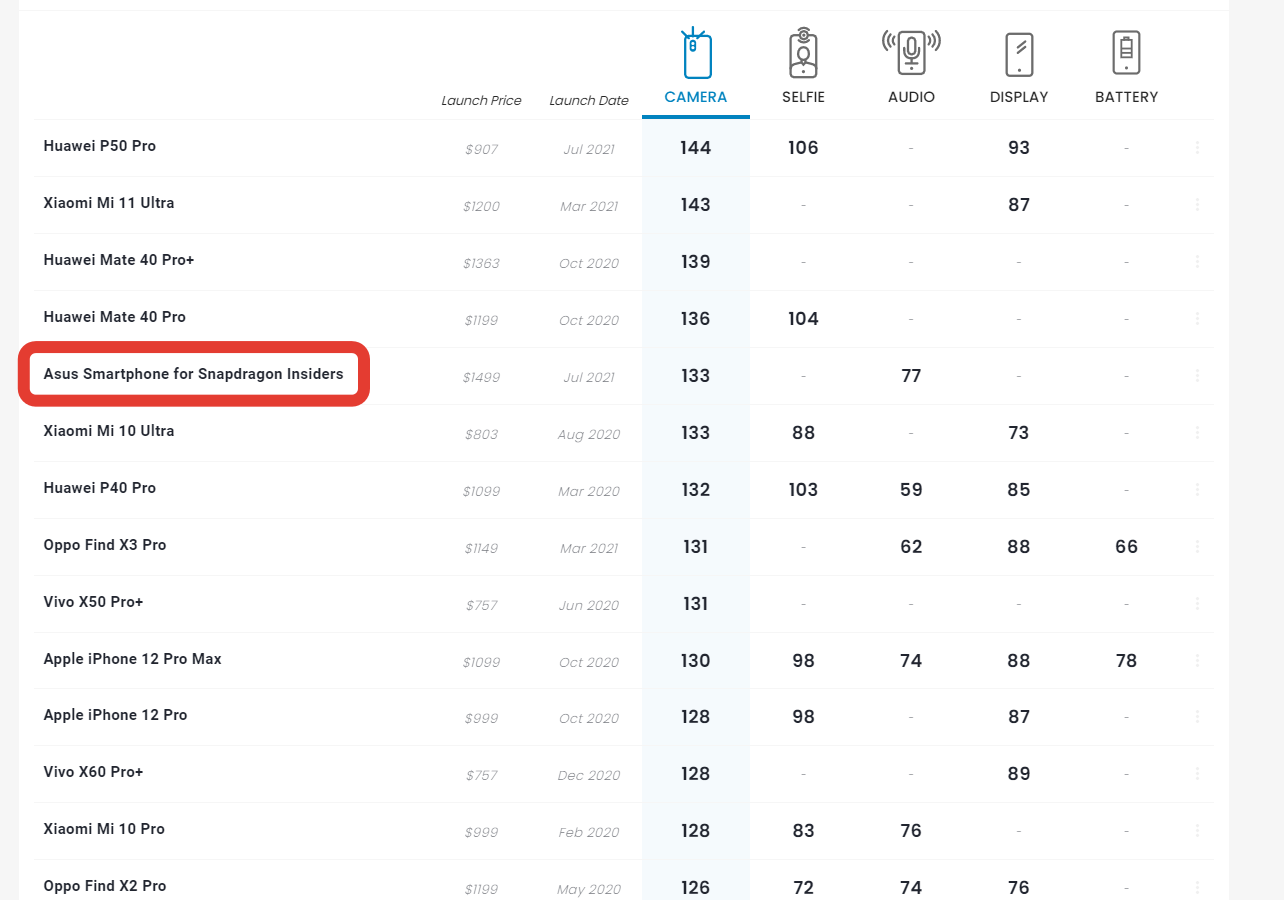The image size is (1284, 900).
Task: Open the Xiaomi Mi 10 Pro link
Action: tap(104, 829)
